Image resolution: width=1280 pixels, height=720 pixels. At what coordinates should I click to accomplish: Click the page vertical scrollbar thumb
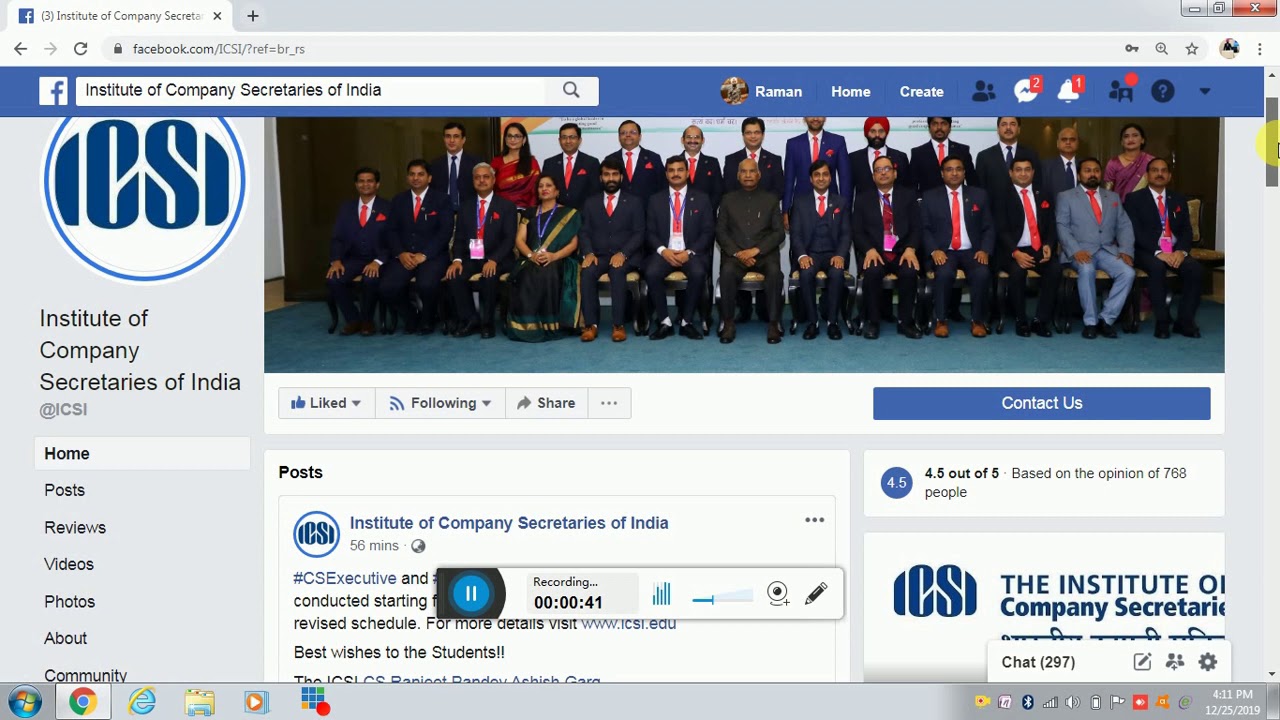click(1271, 142)
